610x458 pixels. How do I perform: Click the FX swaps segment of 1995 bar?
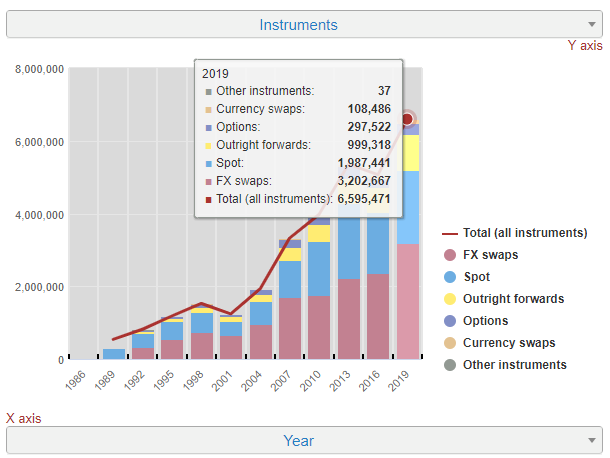coord(172,349)
